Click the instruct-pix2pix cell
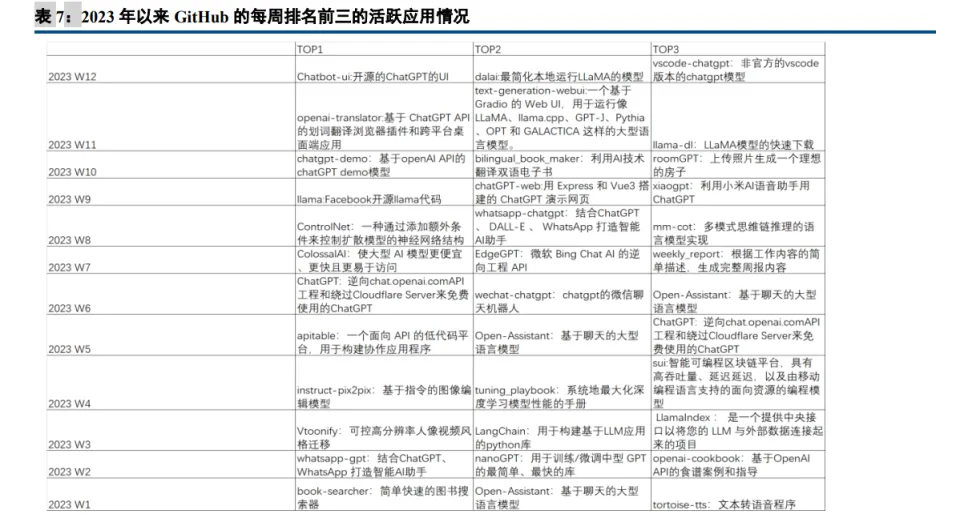 click(383, 396)
